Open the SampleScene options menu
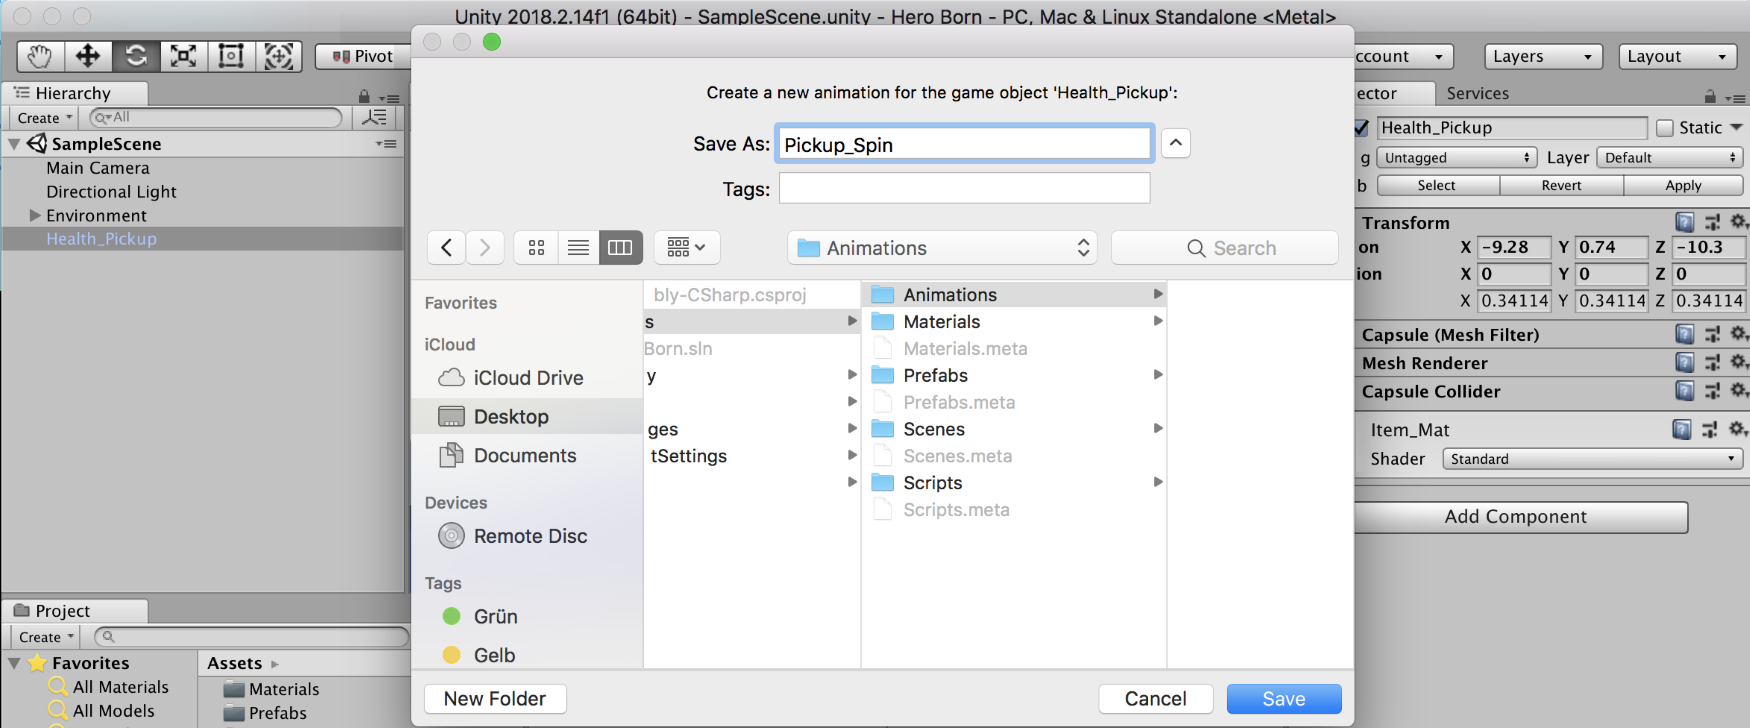 pyautogui.click(x=386, y=144)
